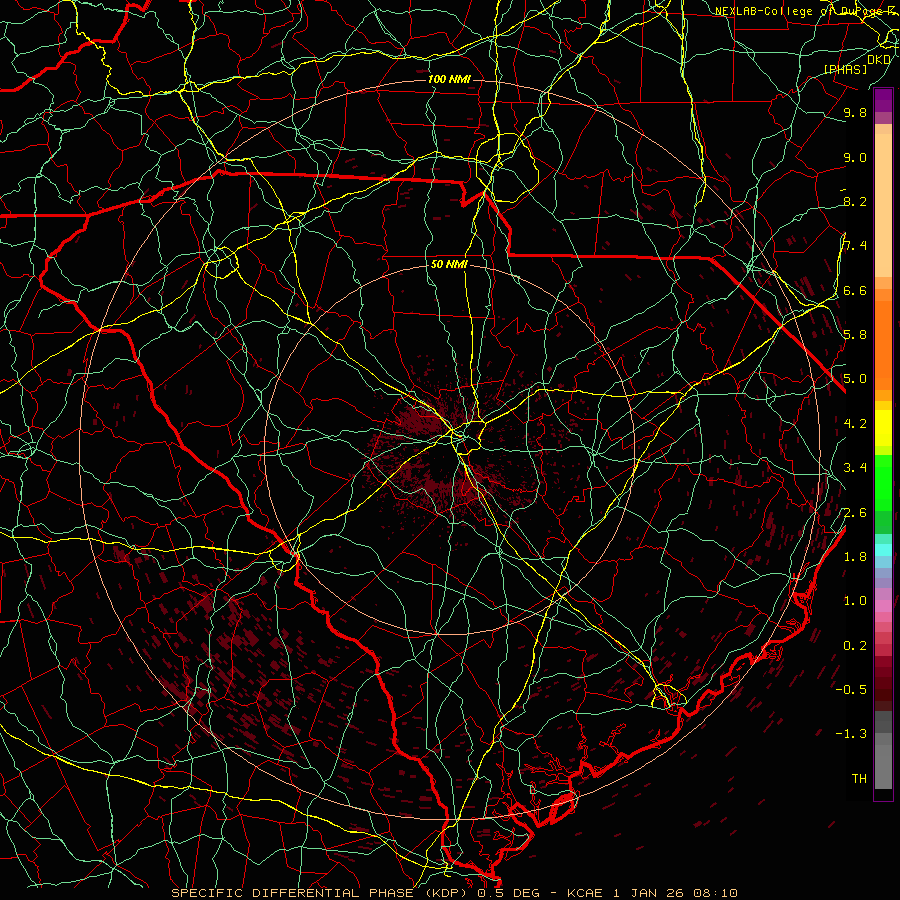The image size is (900, 900).
Task: Click the yellow segment of the color bar
Action: pos(883,428)
